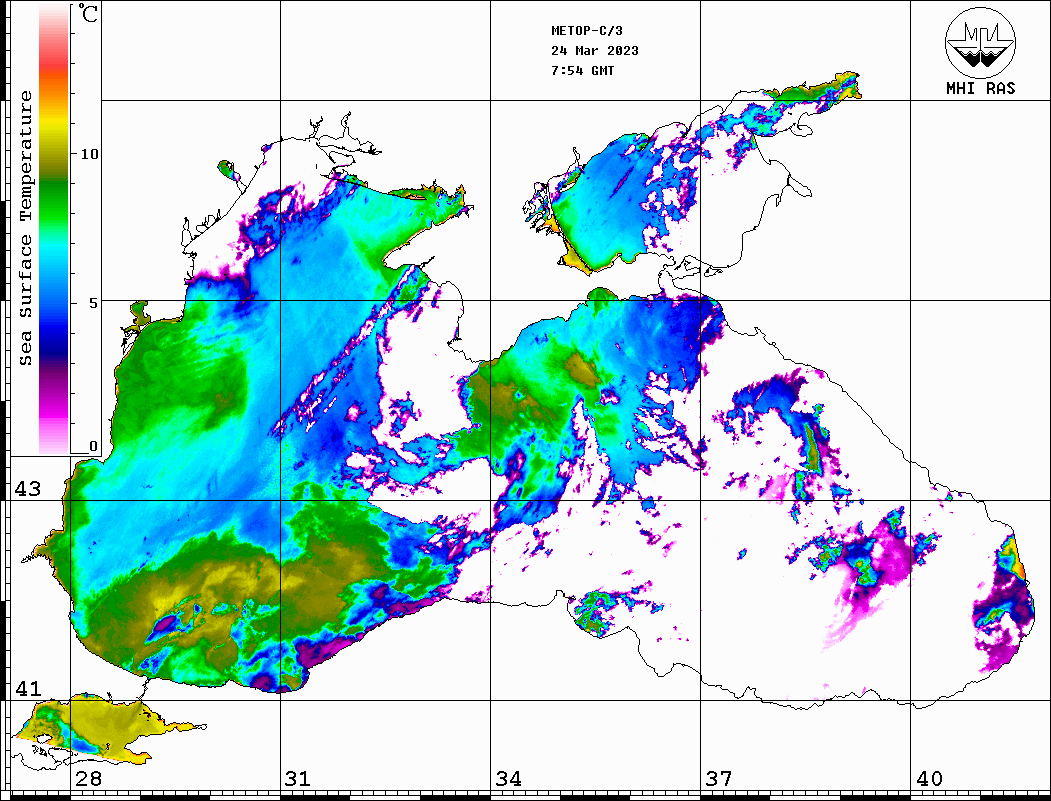Image resolution: width=1051 pixels, height=801 pixels.
Task: Click the °C unit label
Action: click(88, 13)
